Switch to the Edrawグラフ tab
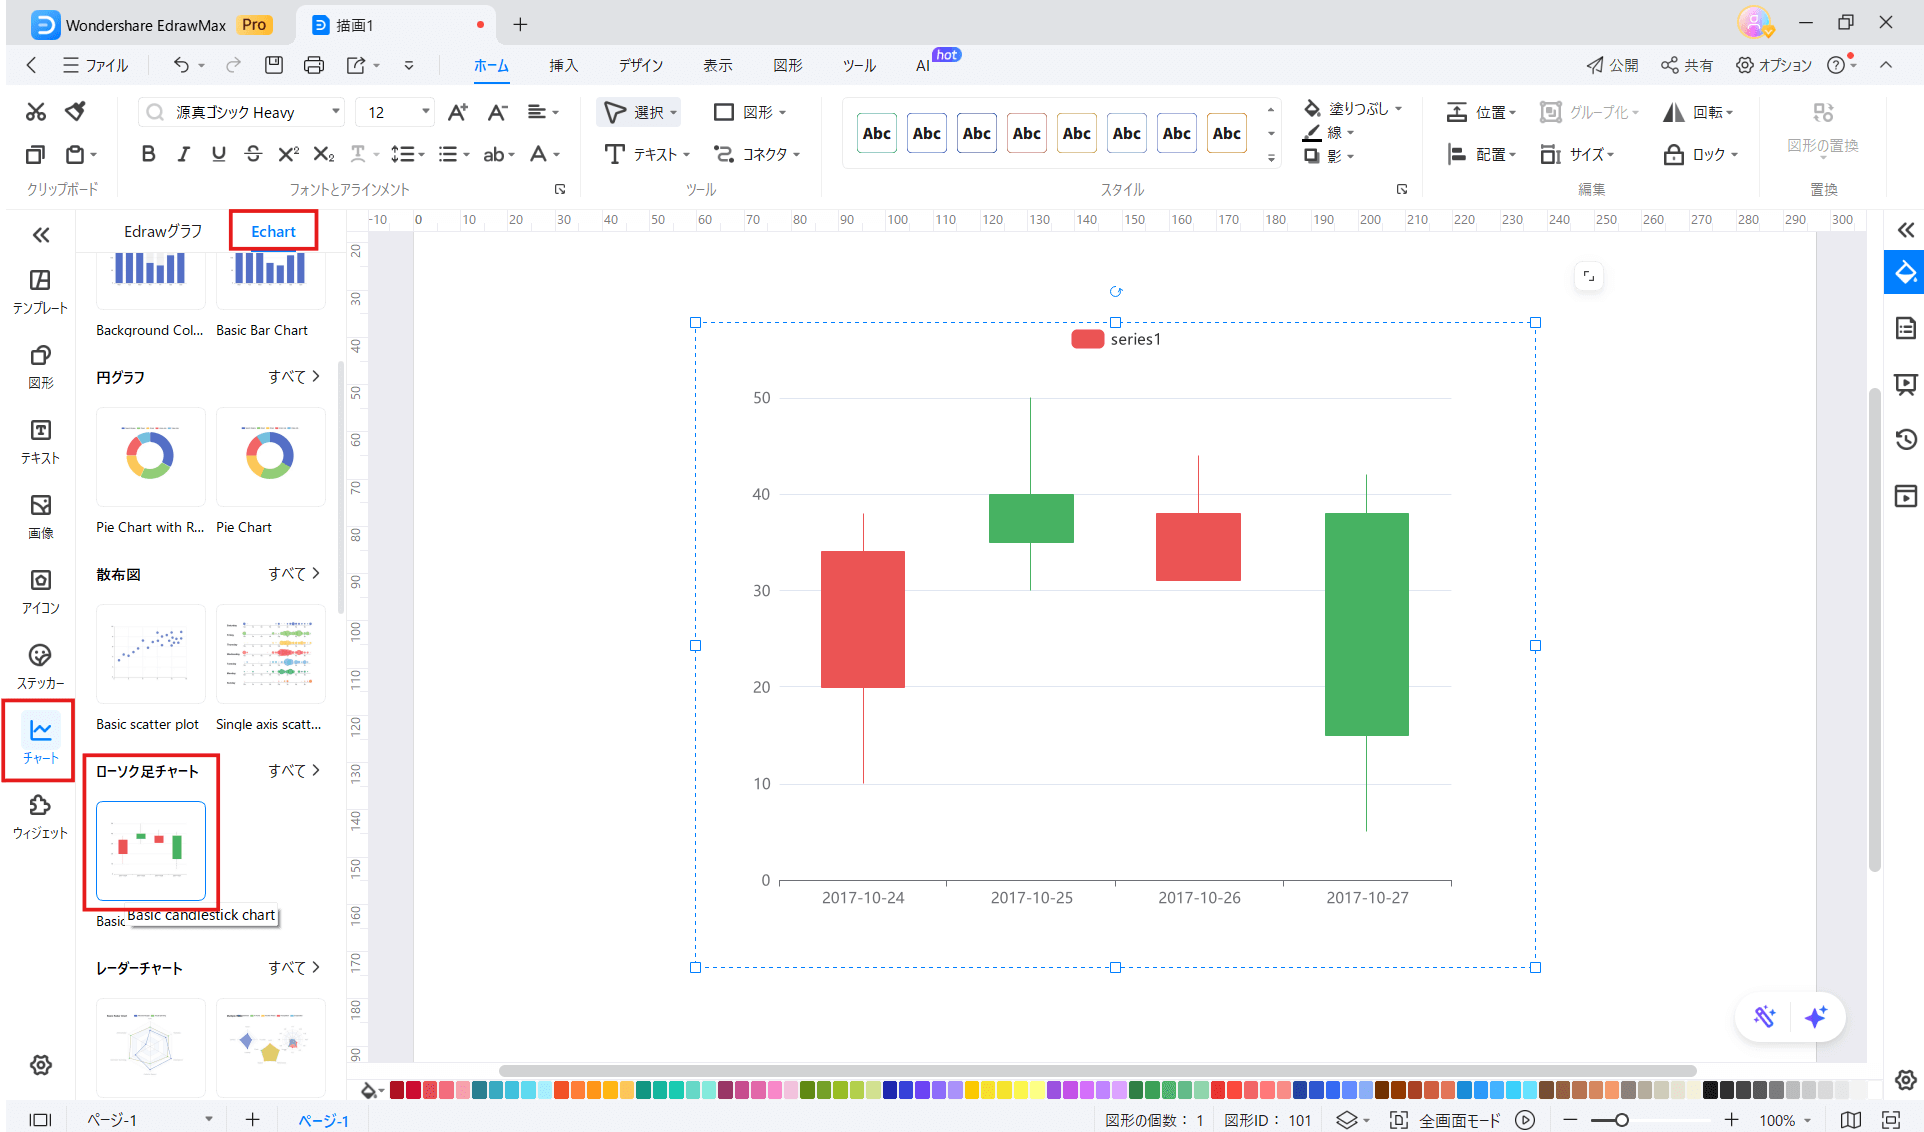Viewport: 1924px width, 1132px height. [163, 231]
